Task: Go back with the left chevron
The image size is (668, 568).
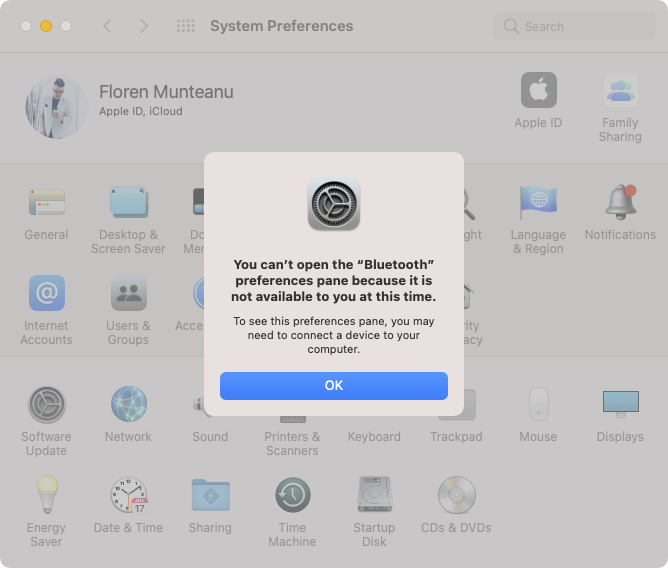Action: click(x=108, y=26)
